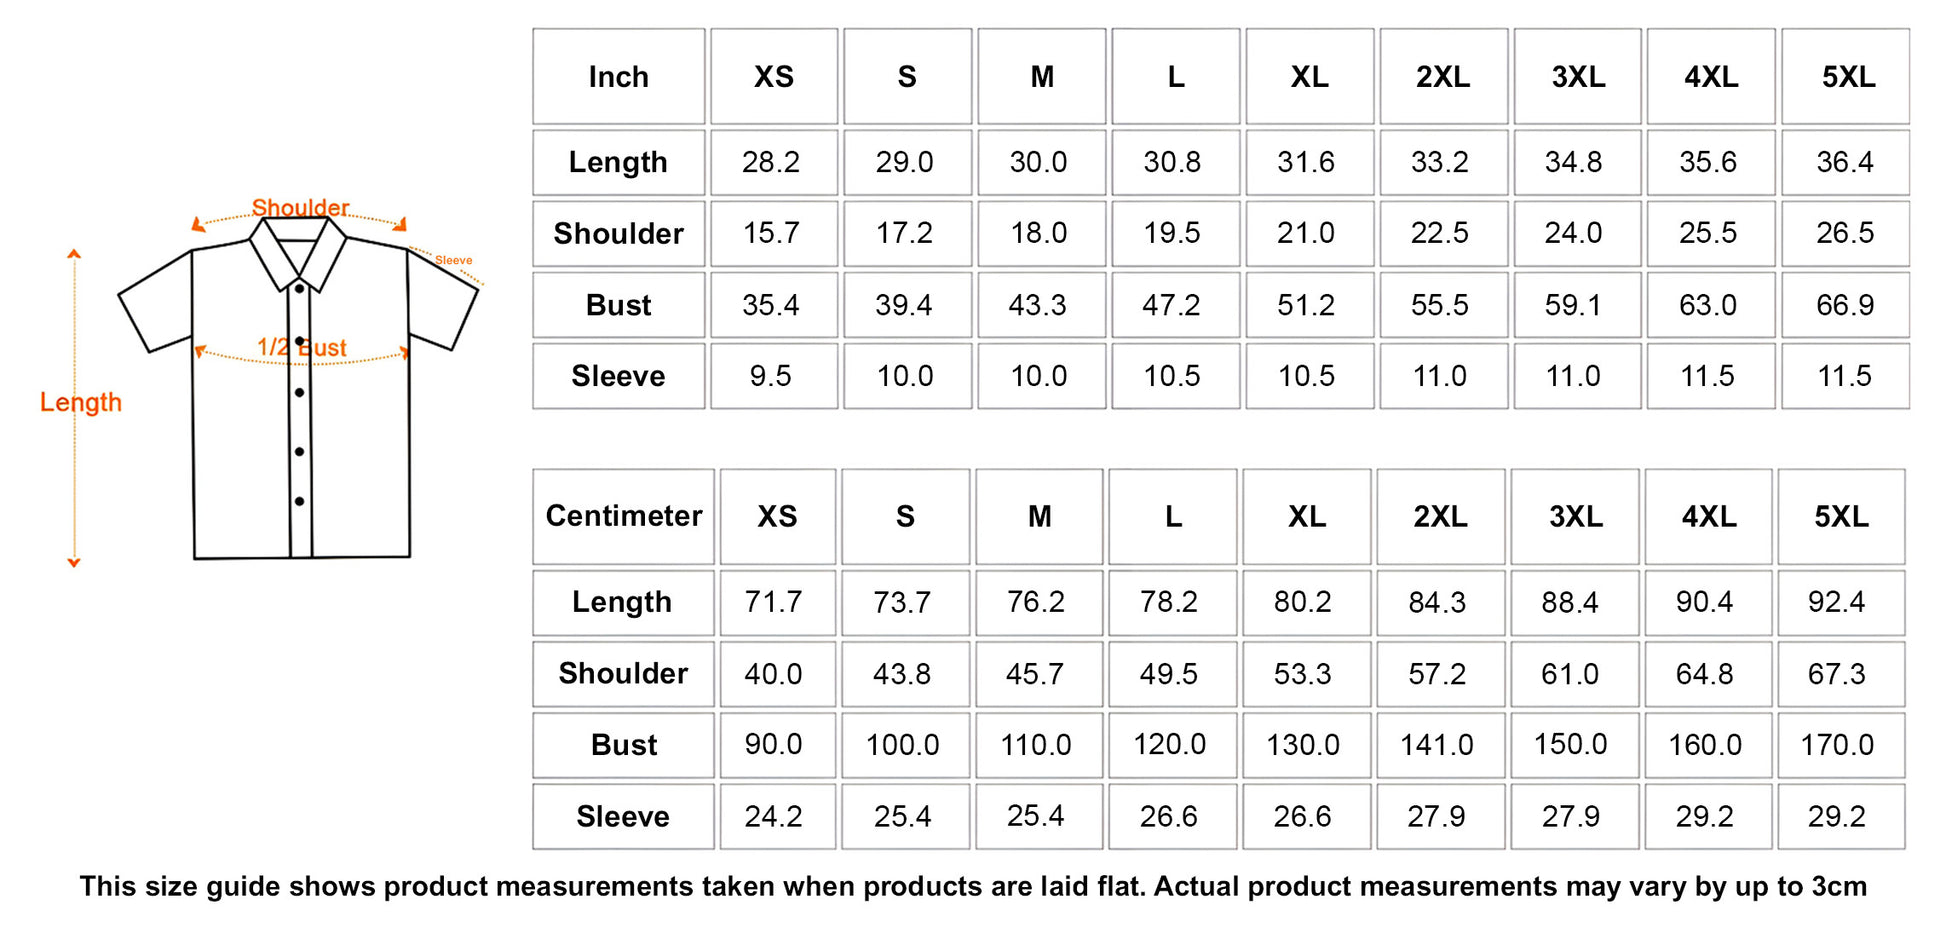This screenshot has width=1946, height=928.
Task: Select the 43.3 bust value for M
Action: (1038, 305)
